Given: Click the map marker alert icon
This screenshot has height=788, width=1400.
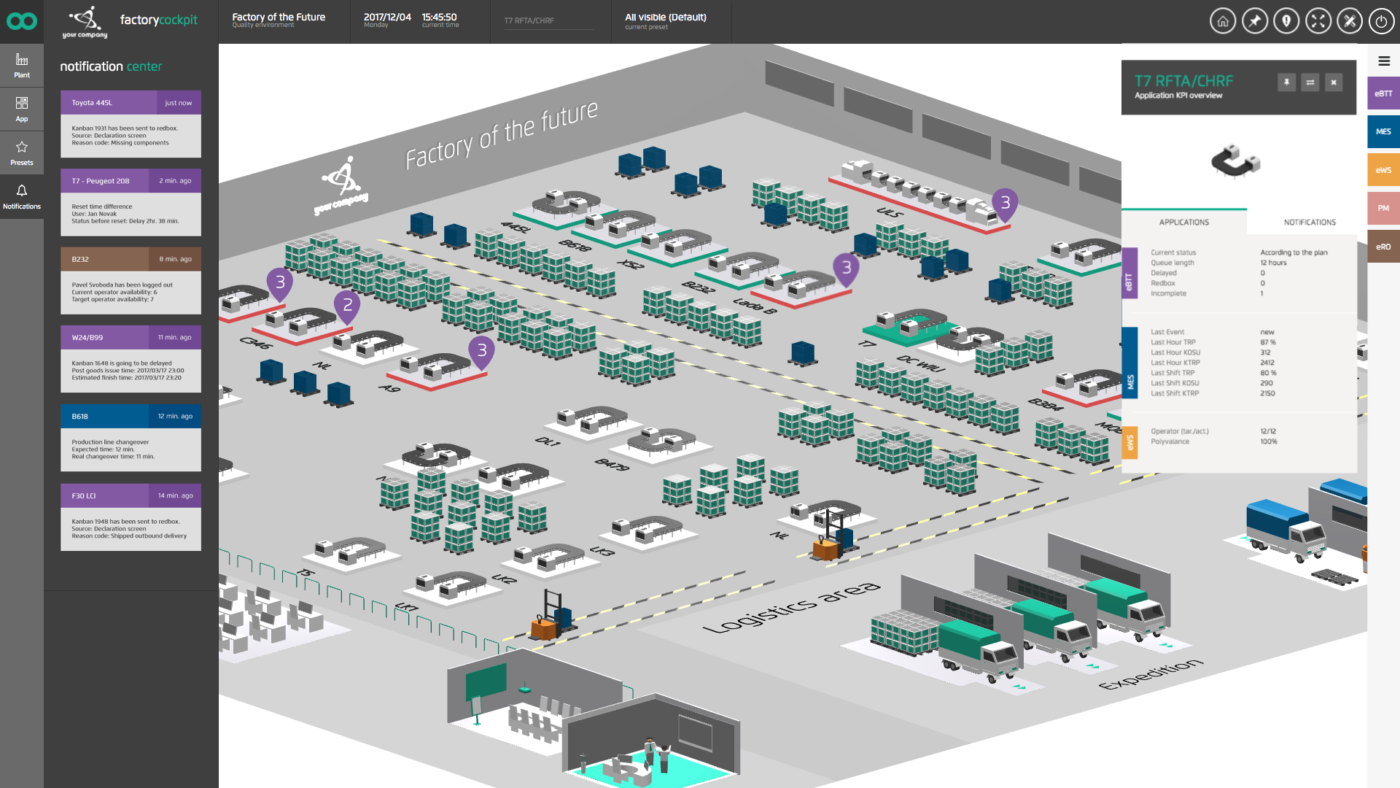Looking at the screenshot, I should tap(1286, 21).
